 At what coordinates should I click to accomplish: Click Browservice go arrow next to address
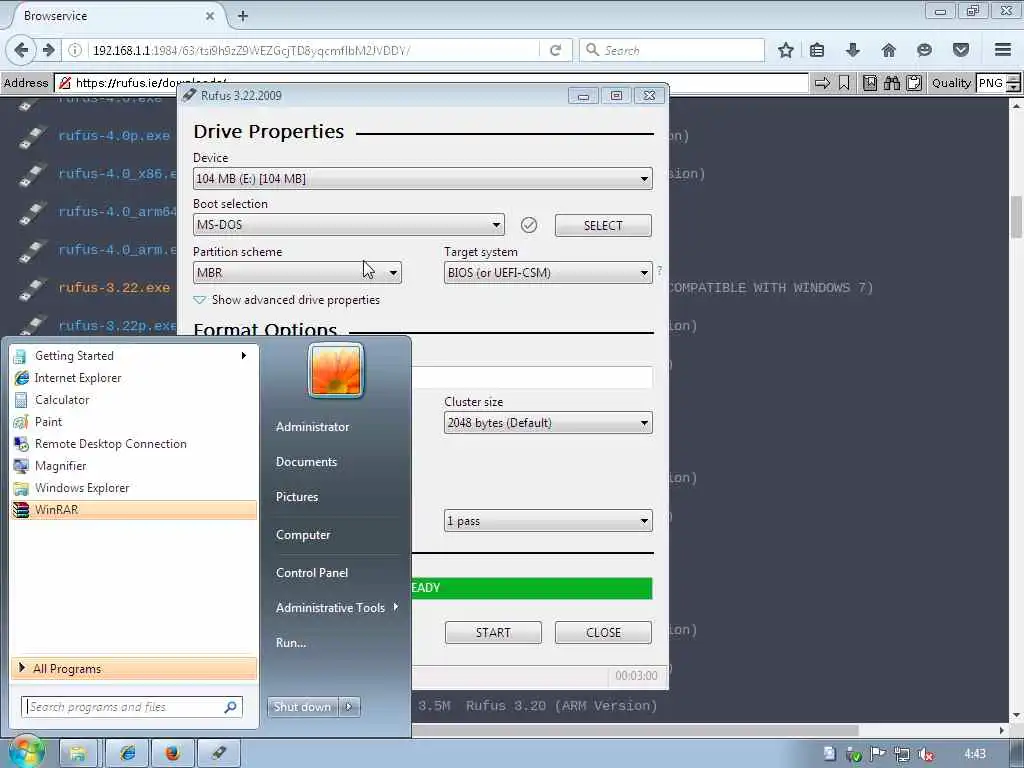823,83
